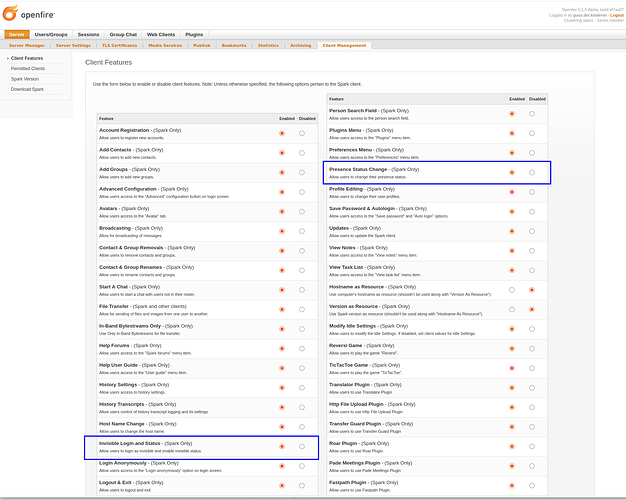The height and width of the screenshot is (500, 626).
Task: Open Statistics submenu
Action: 268,46
